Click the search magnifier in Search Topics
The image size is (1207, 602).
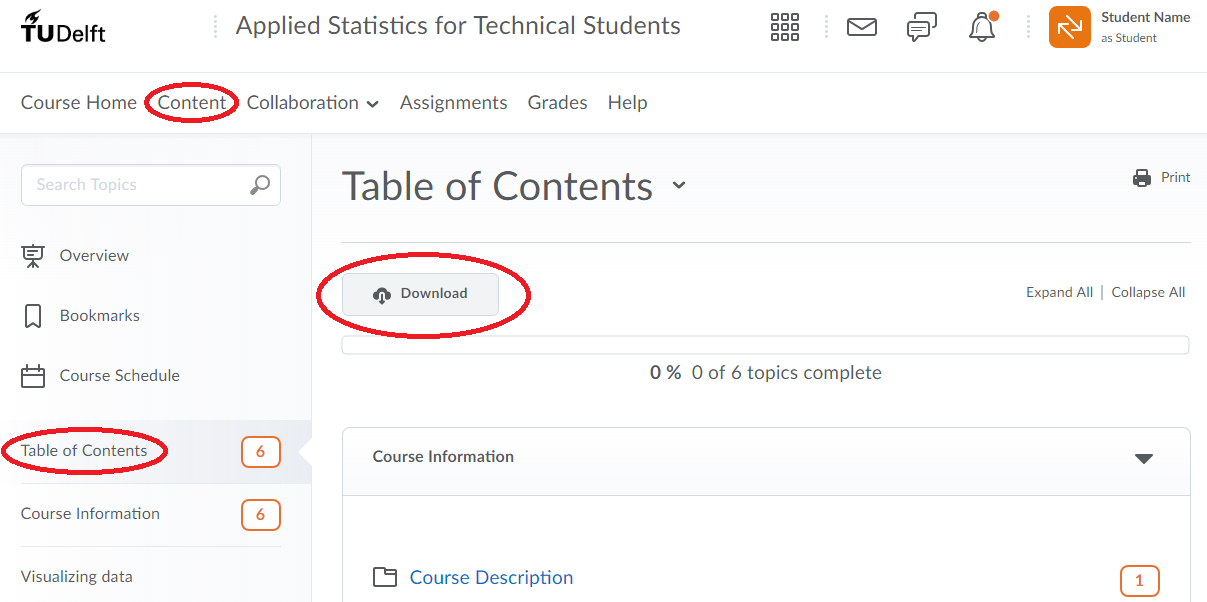click(x=260, y=185)
